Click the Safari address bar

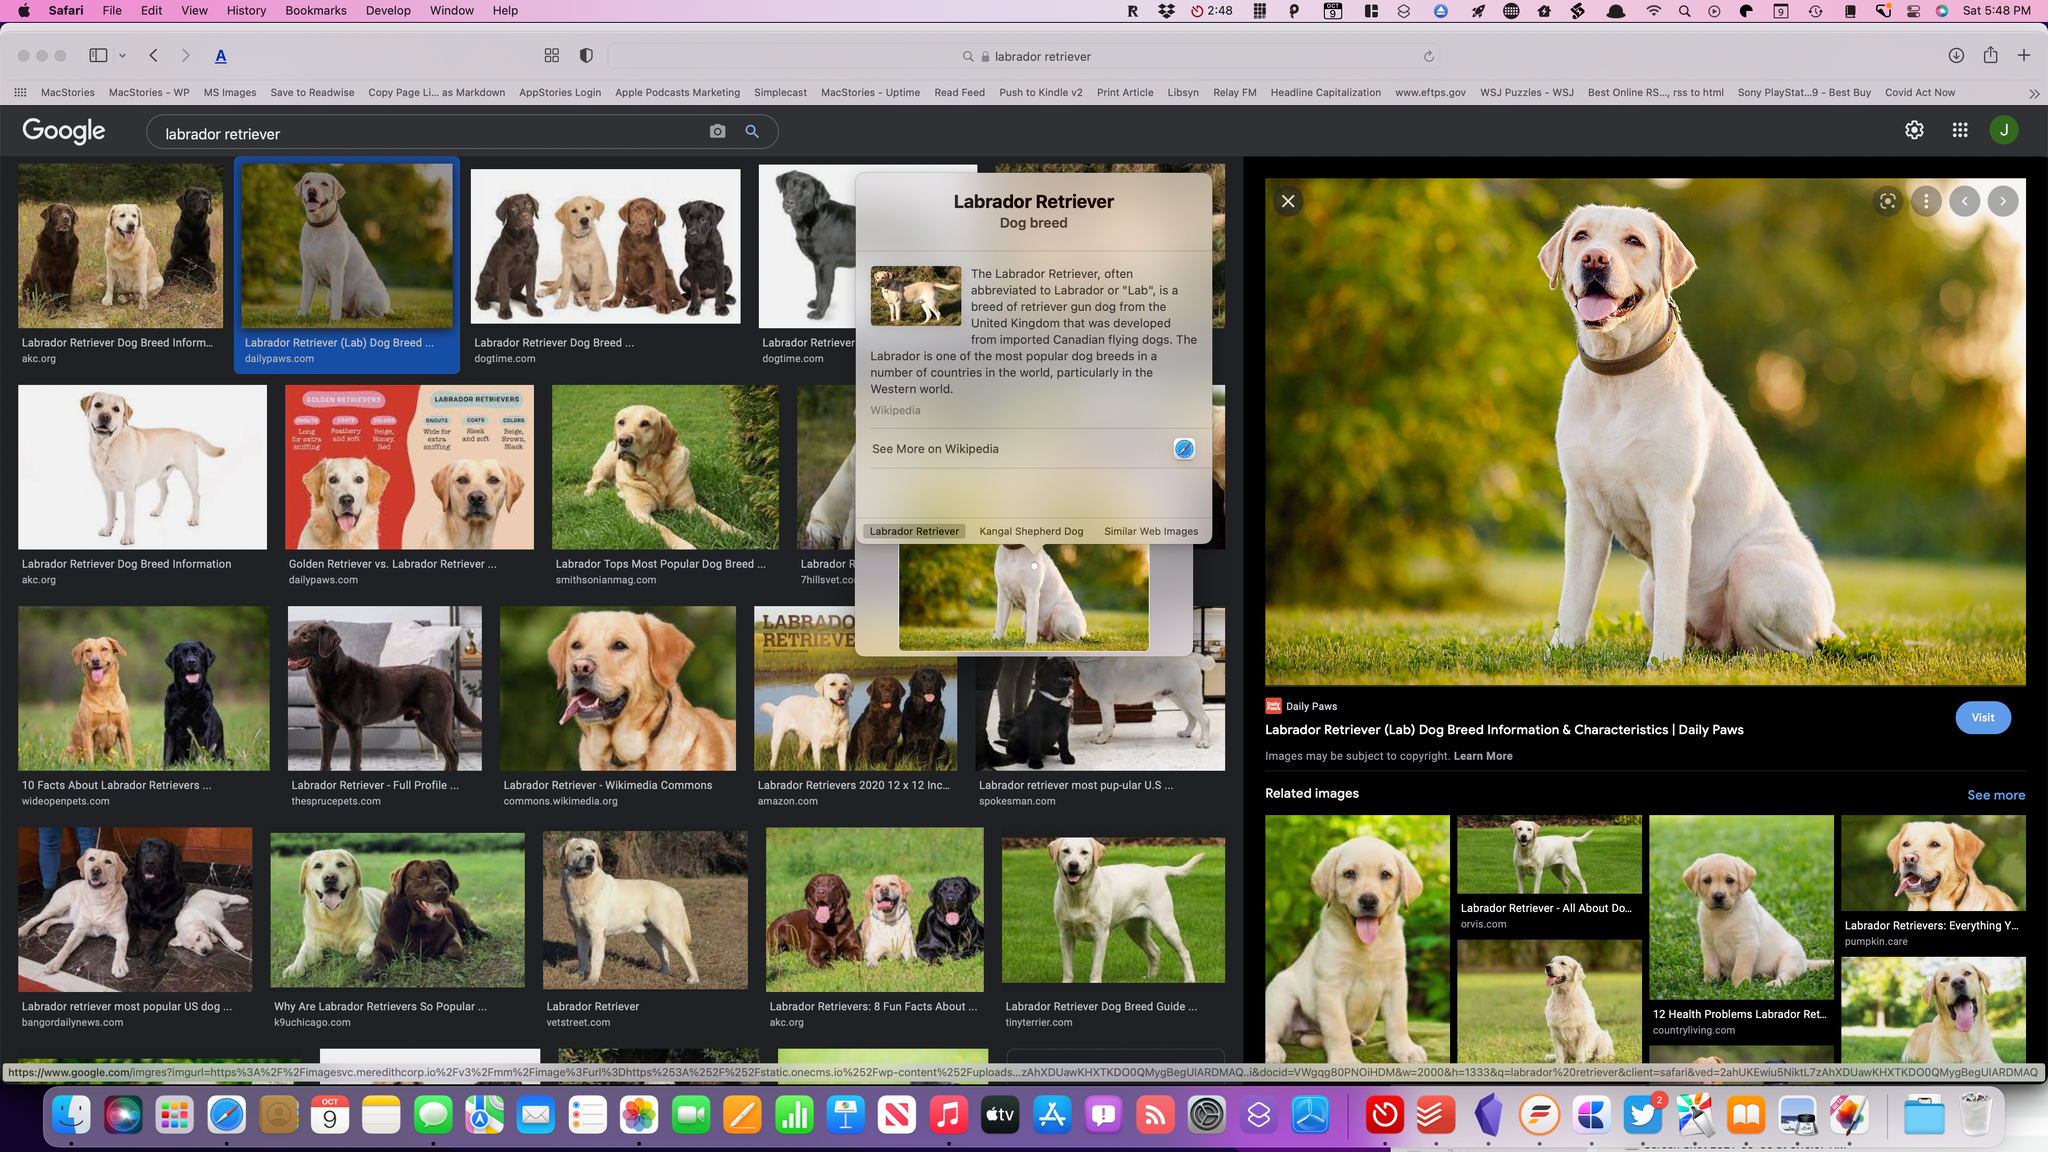tap(1026, 56)
